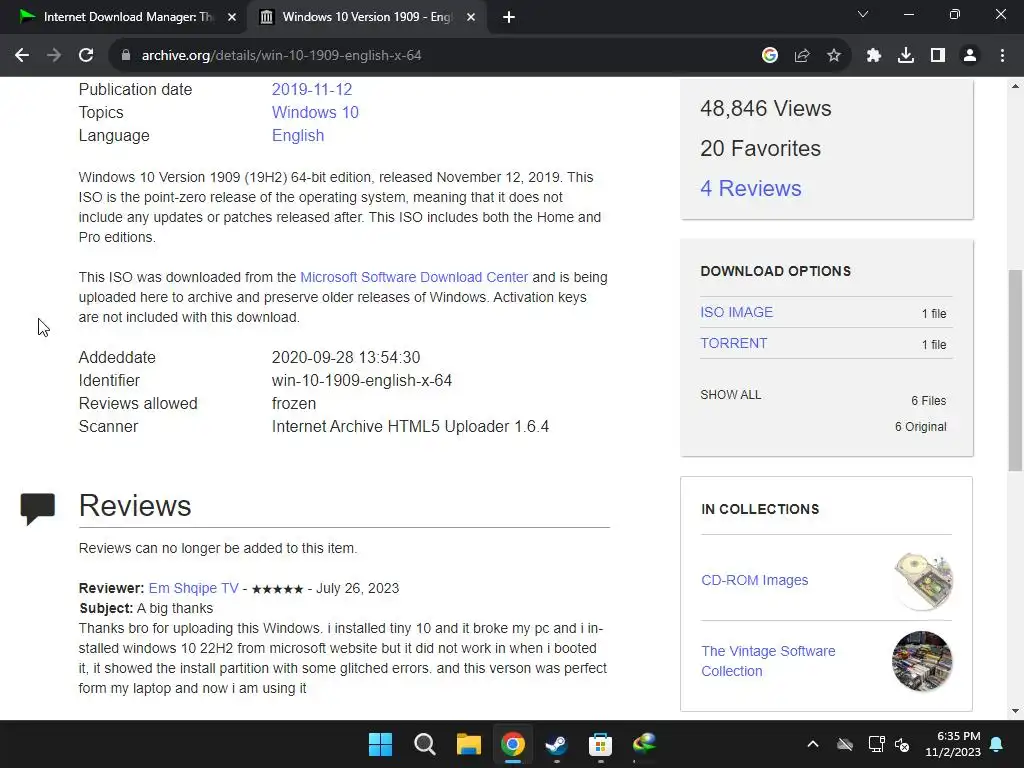1024x768 pixels.
Task: Open reviewer Em Shqipe TV profile
Action: click(x=193, y=588)
